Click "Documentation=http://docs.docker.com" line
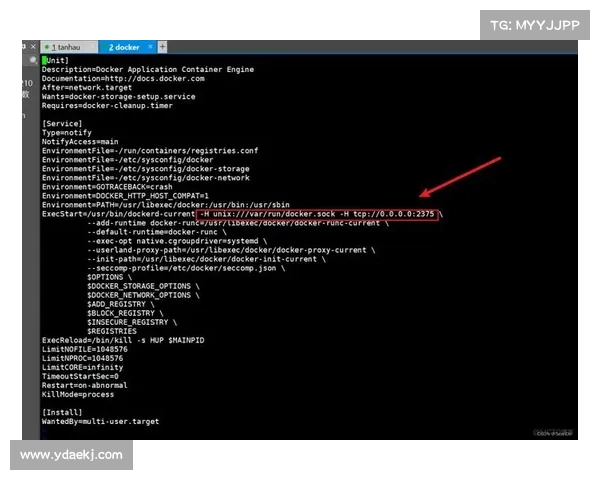Screen dimensions: 600x480 123,78
